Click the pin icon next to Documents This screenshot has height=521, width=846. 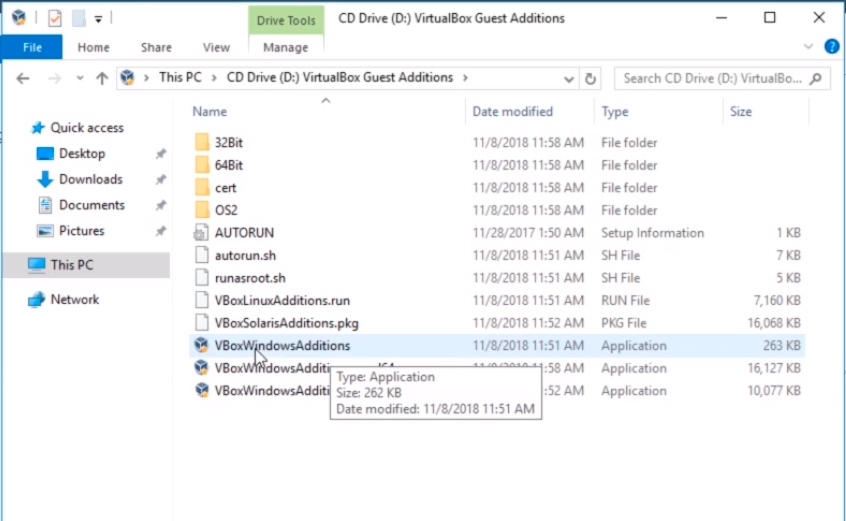pyautogui.click(x=161, y=205)
